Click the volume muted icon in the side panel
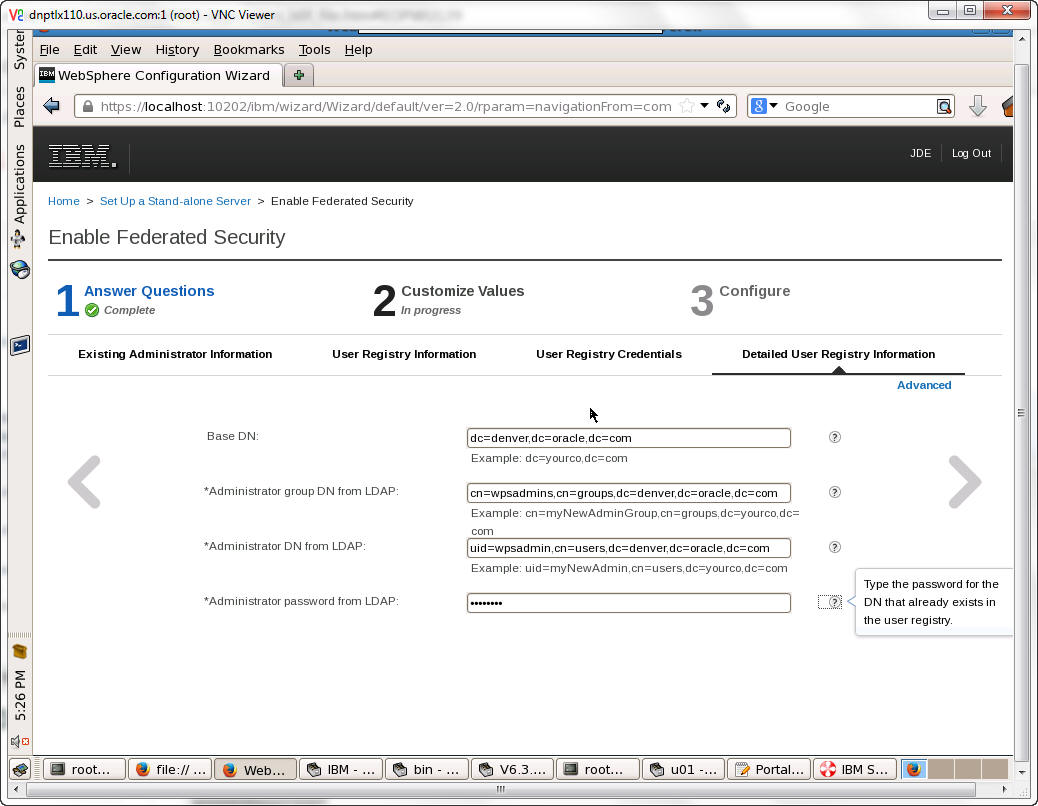Image resolution: width=1038 pixels, height=806 pixels. click(20, 741)
